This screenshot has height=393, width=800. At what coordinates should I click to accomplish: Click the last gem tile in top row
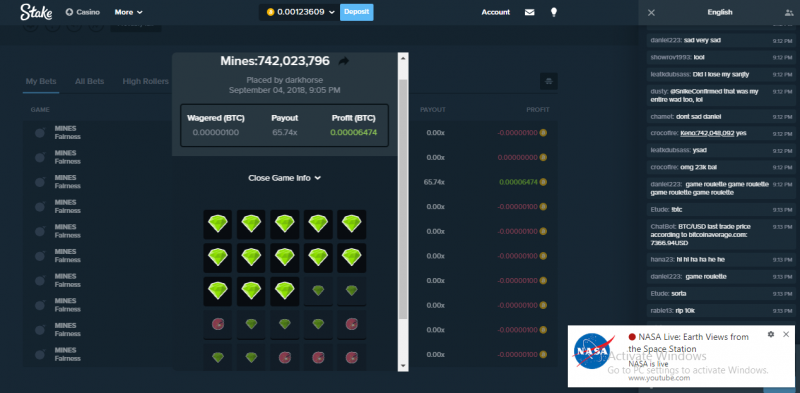click(x=352, y=224)
